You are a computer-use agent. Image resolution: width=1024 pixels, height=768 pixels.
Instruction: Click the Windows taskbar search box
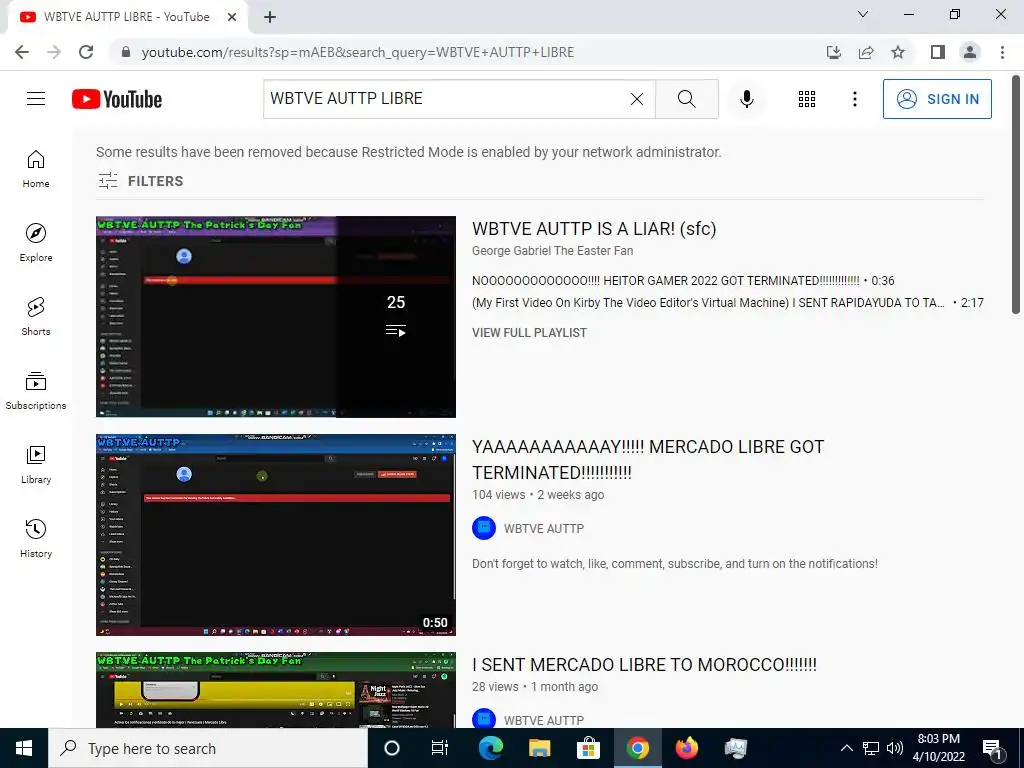click(x=208, y=748)
